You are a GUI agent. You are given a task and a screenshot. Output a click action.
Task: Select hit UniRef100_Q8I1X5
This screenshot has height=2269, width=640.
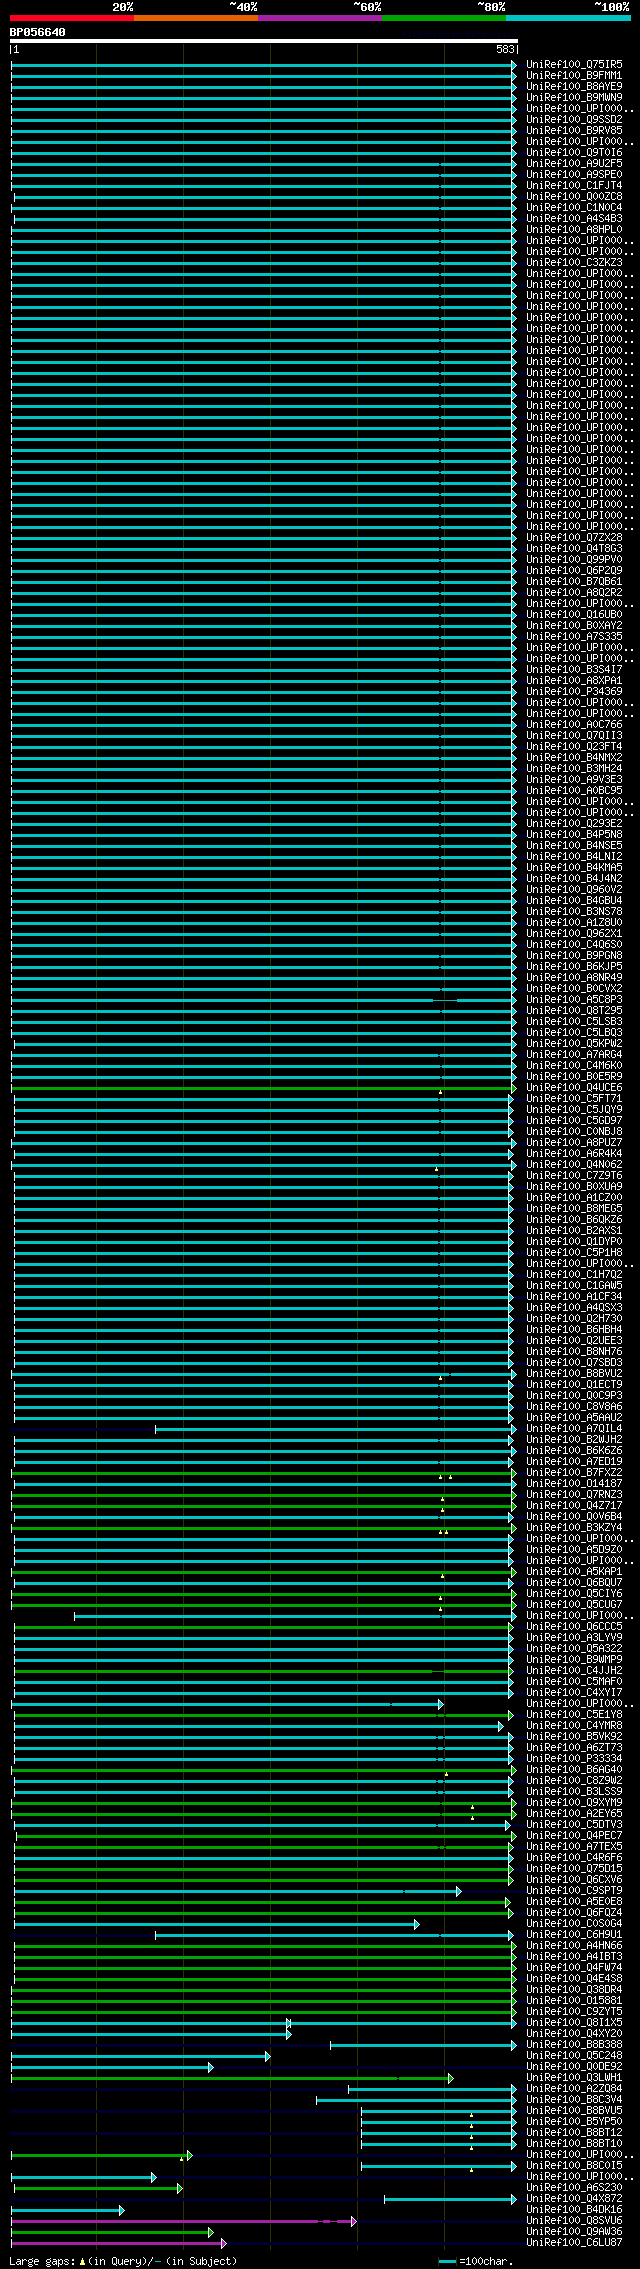[574, 2022]
